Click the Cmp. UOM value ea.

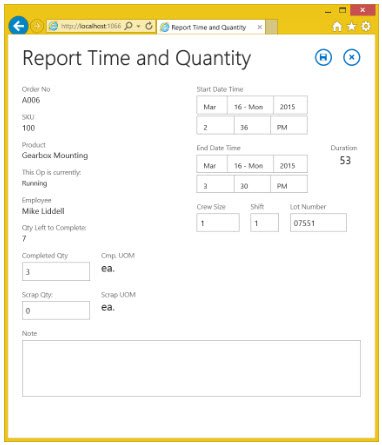click(108, 268)
